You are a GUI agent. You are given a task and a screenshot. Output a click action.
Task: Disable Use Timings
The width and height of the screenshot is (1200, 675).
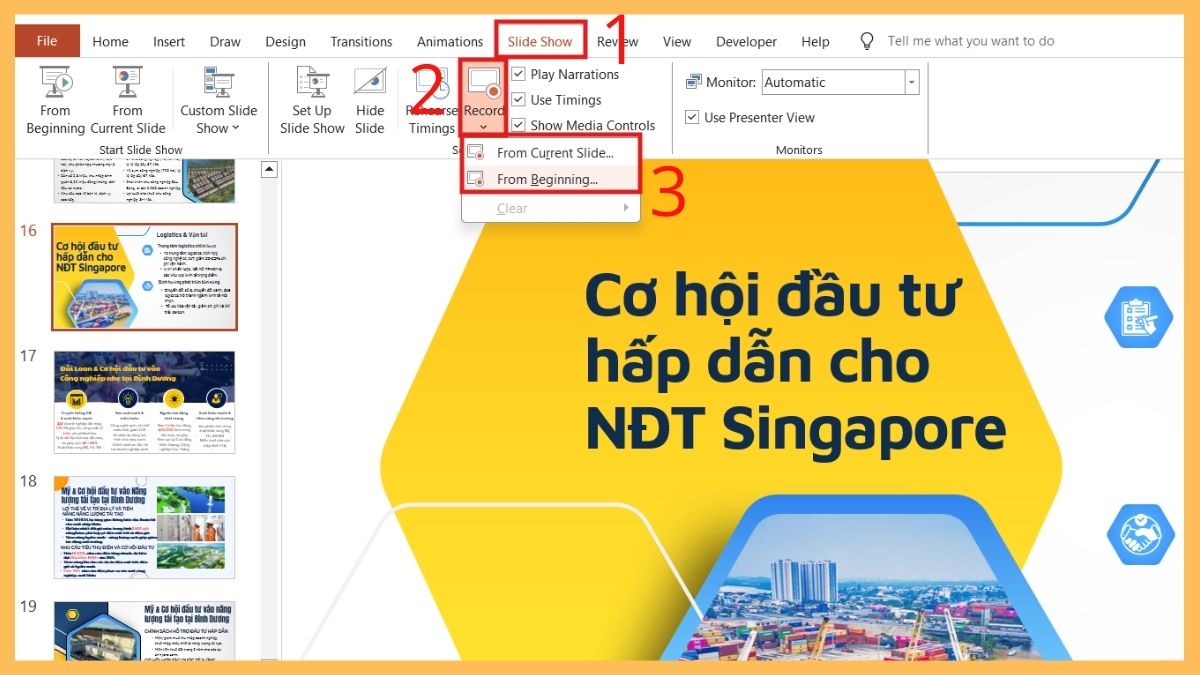(x=517, y=99)
